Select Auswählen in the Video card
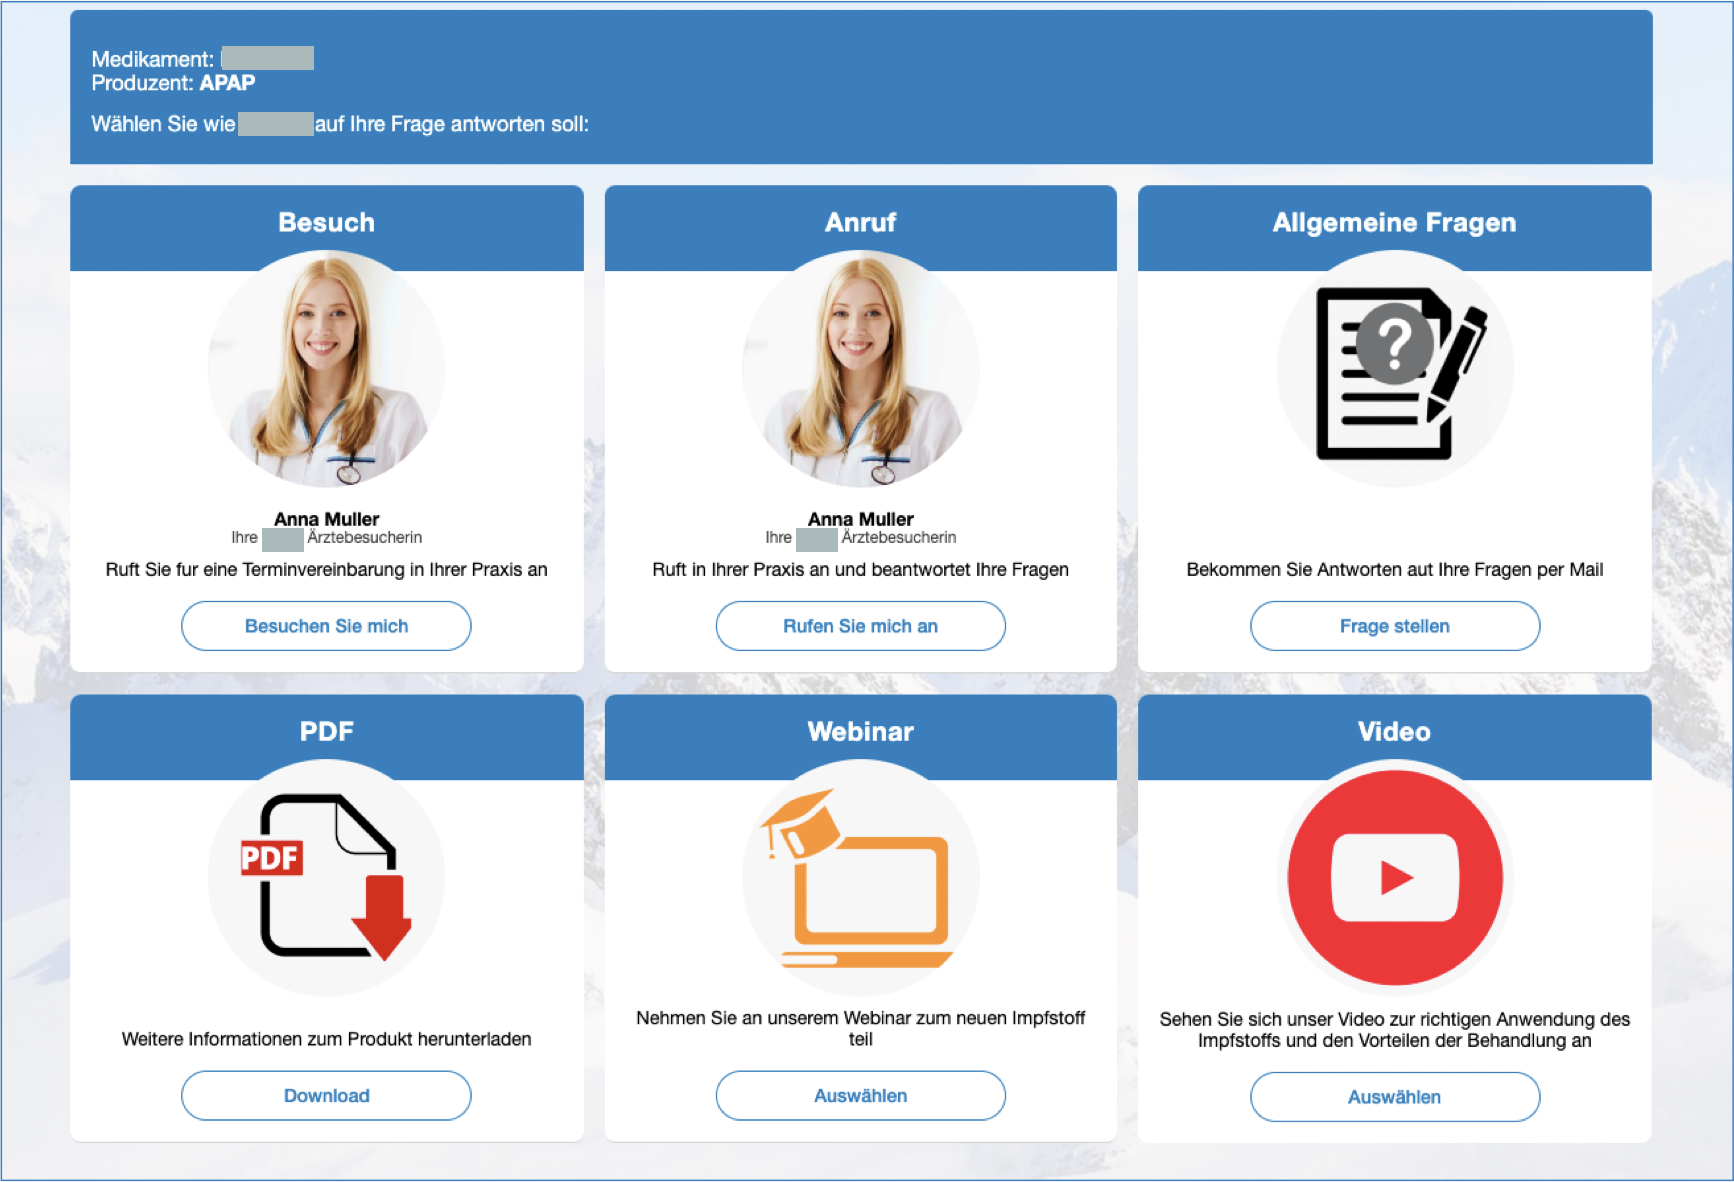Screen dimensions: 1734x1182 point(1394,1097)
